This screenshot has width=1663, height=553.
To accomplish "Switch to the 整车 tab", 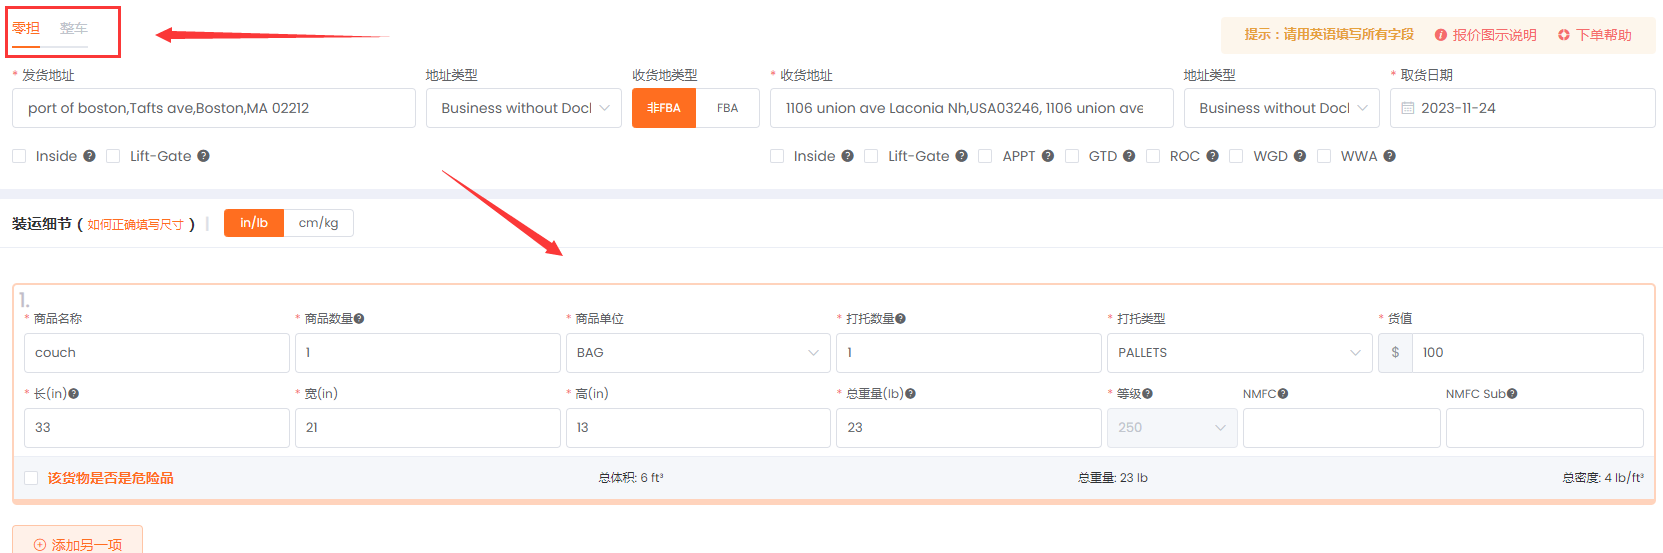I will click(73, 29).
